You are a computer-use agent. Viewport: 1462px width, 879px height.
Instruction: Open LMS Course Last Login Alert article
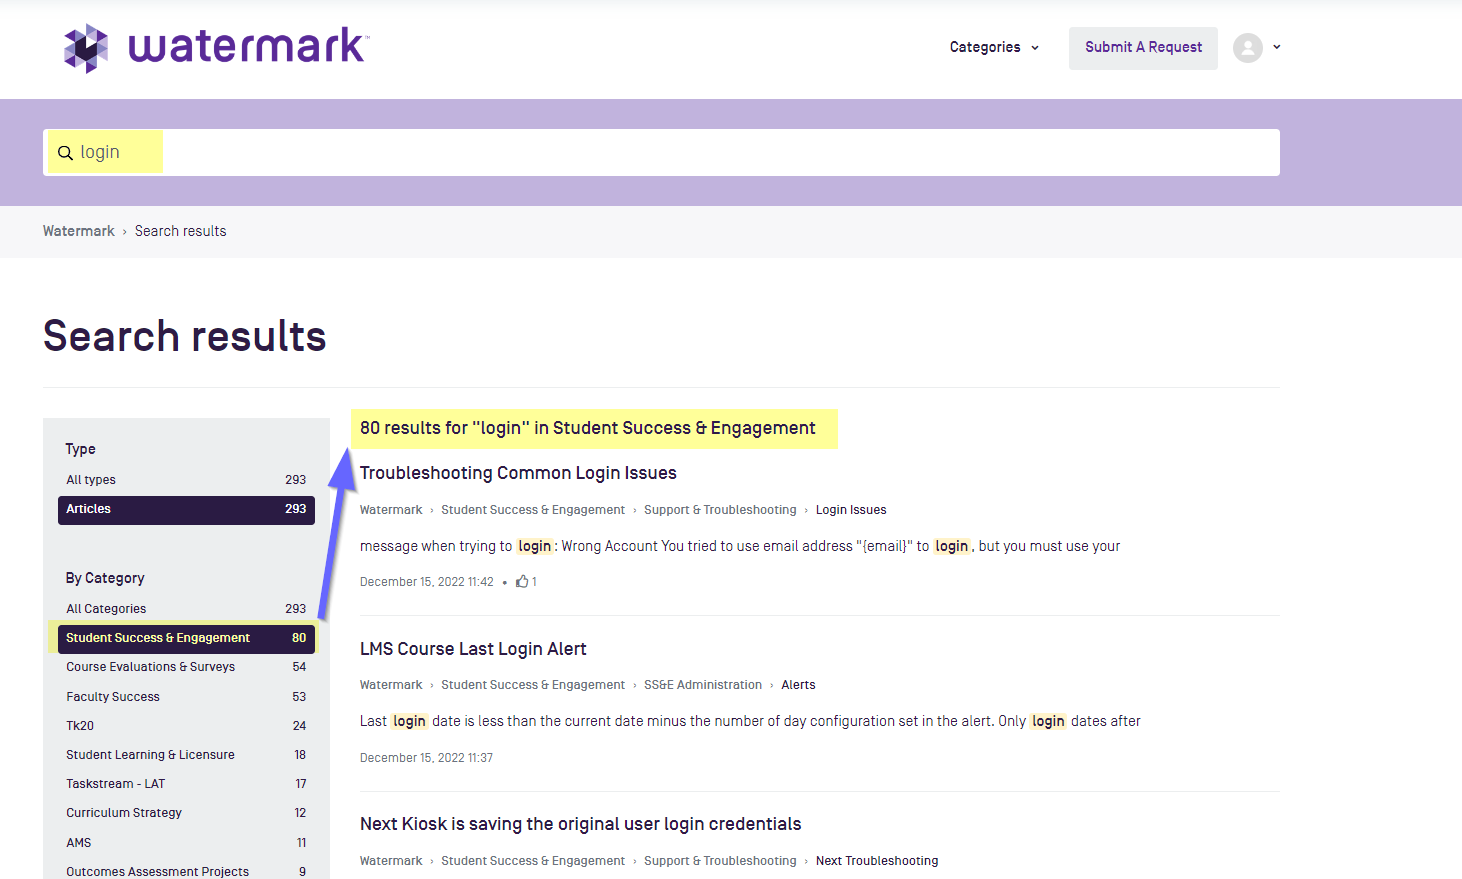tap(473, 649)
